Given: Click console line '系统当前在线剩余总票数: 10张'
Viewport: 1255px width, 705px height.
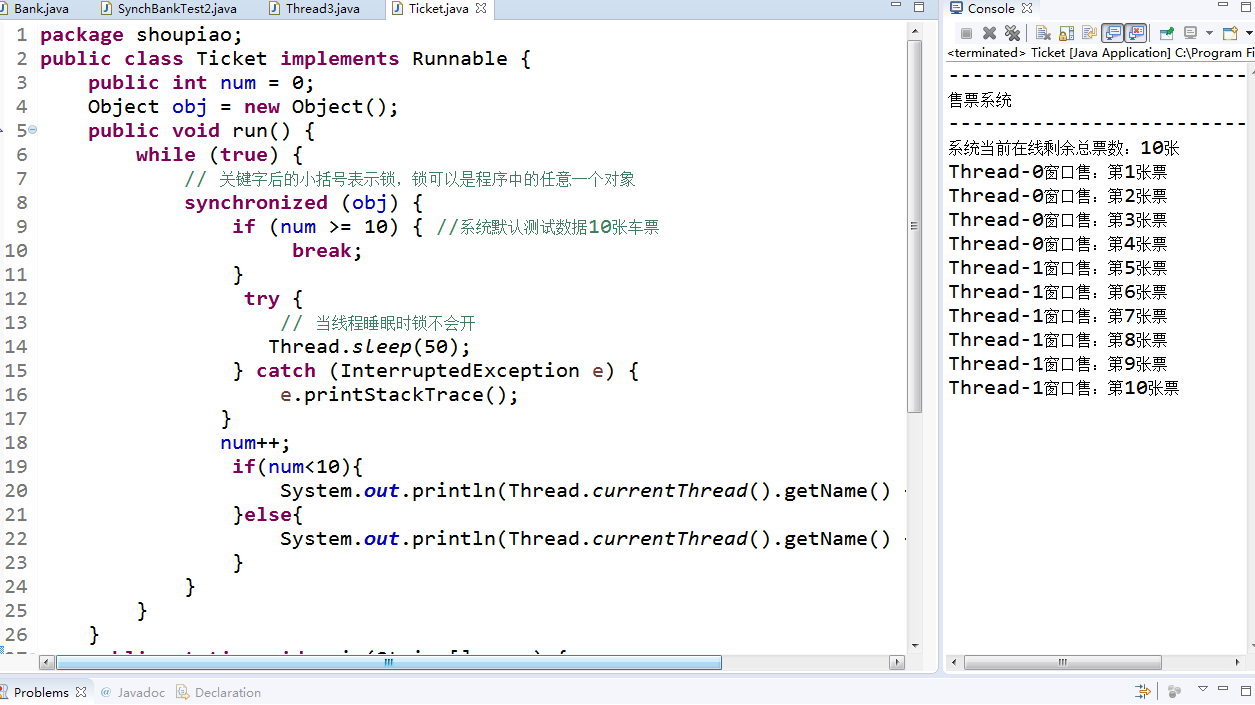Looking at the screenshot, I should (x=1064, y=148).
